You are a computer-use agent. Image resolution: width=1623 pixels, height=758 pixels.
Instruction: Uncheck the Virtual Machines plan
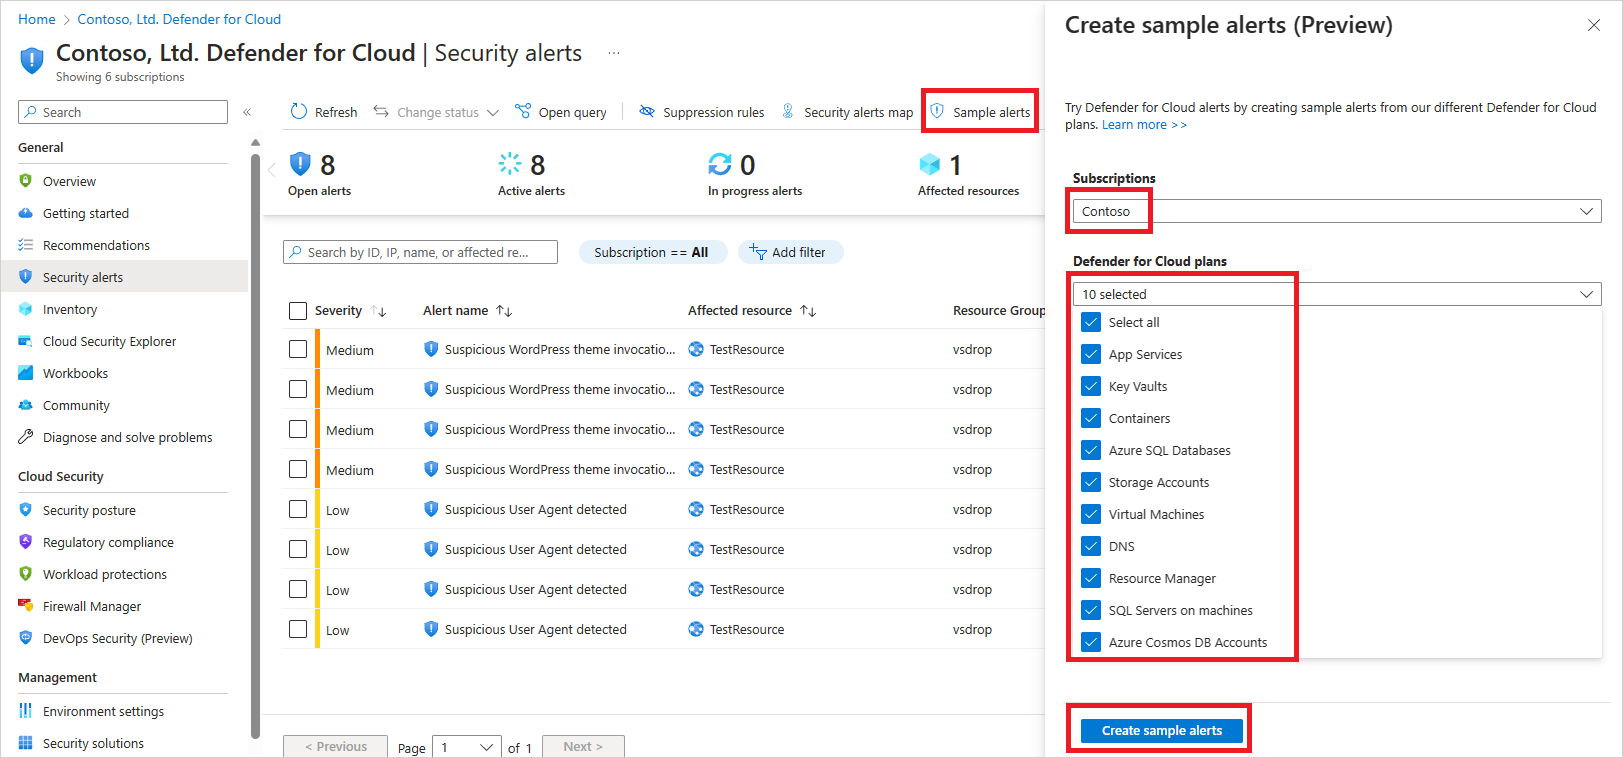click(x=1091, y=514)
